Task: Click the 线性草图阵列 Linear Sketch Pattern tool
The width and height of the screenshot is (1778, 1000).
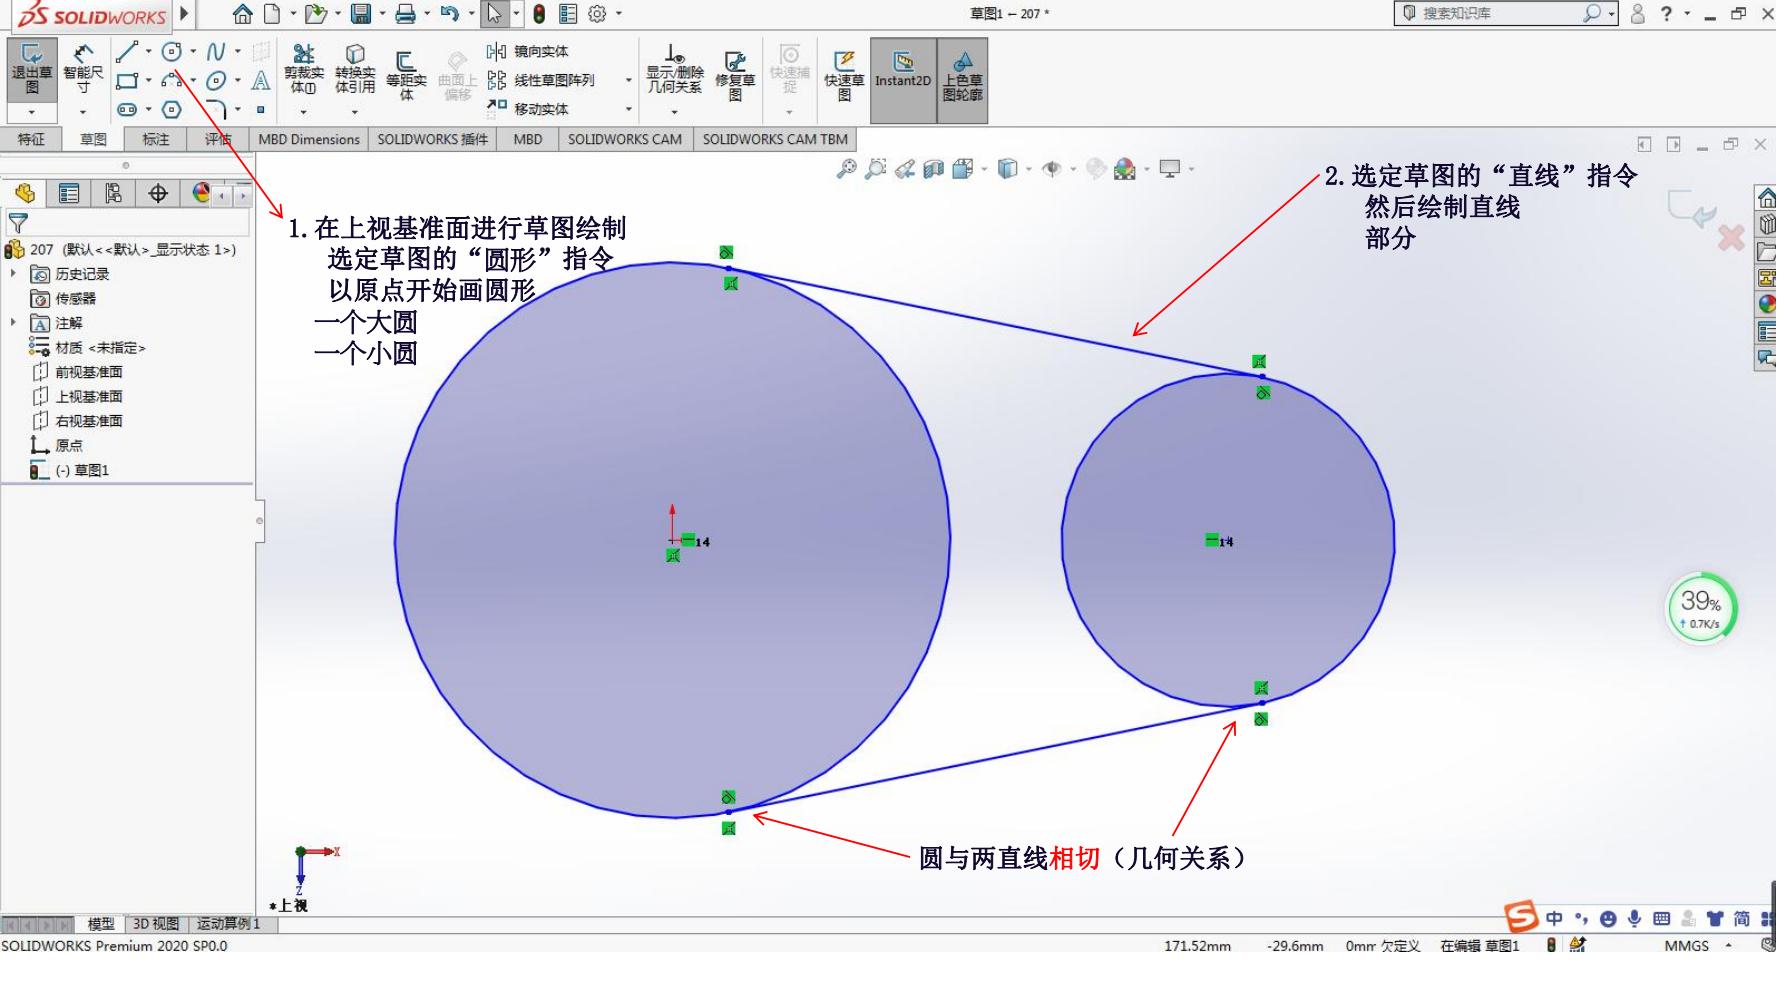Action: pyautogui.click(x=541, y=80)
